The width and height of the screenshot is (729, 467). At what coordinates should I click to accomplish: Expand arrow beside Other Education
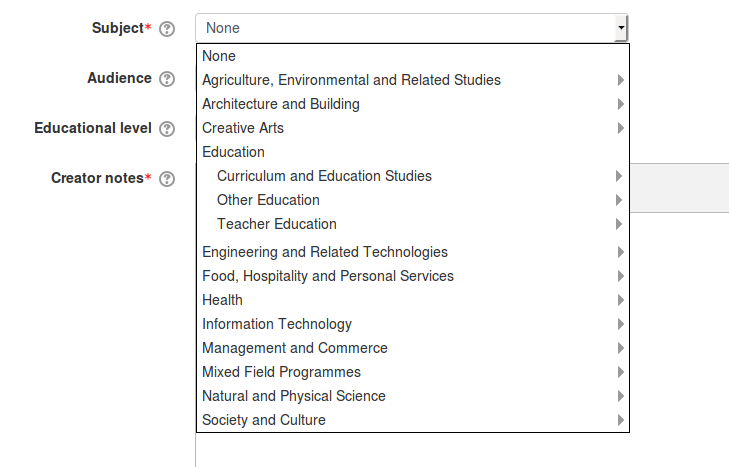point(619,200)
